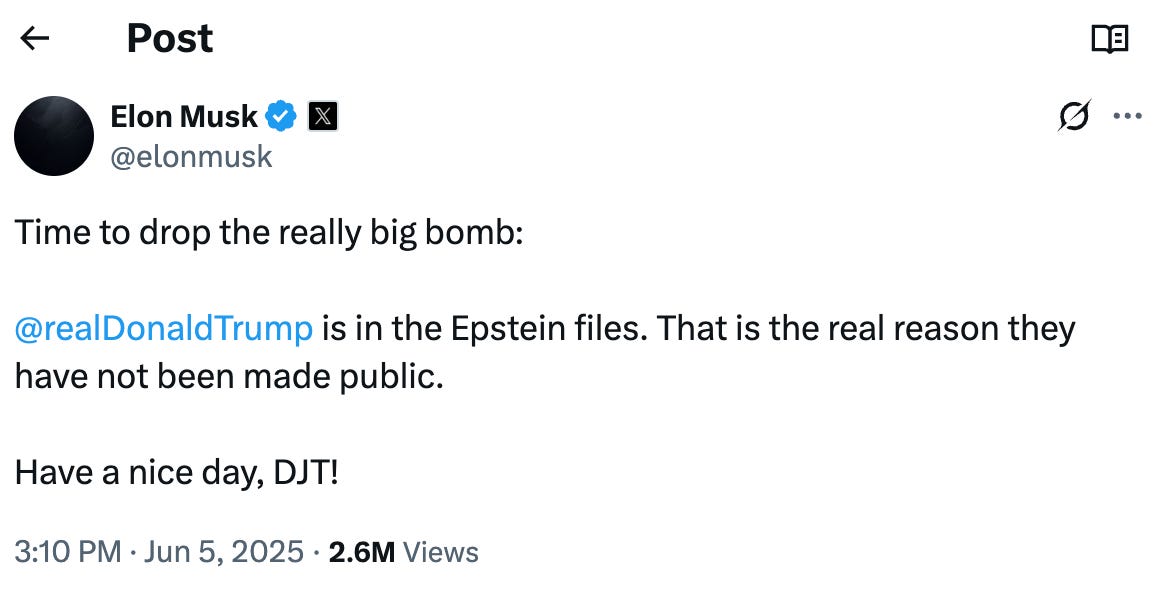
Task: Click the 2.6M view count number
Action: click(362, 552)
